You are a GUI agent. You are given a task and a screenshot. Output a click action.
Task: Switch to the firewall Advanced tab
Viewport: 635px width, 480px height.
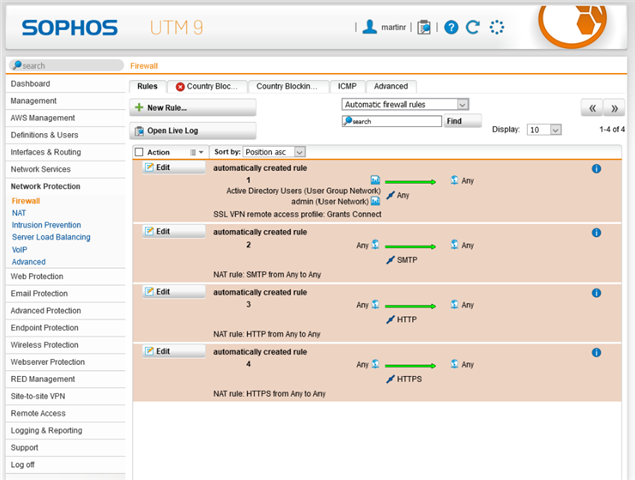point(391,86)
